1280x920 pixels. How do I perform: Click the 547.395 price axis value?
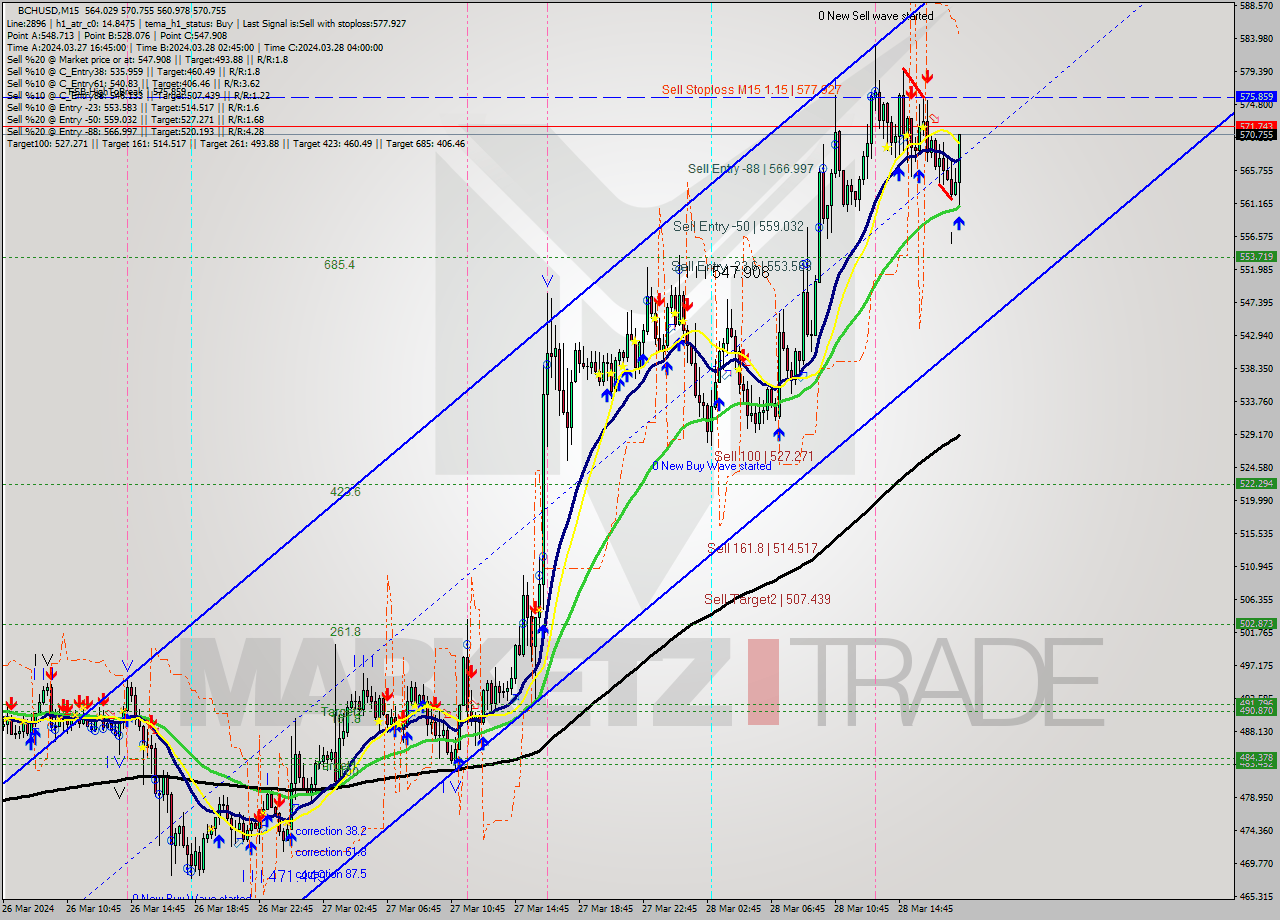point(1256,303)
